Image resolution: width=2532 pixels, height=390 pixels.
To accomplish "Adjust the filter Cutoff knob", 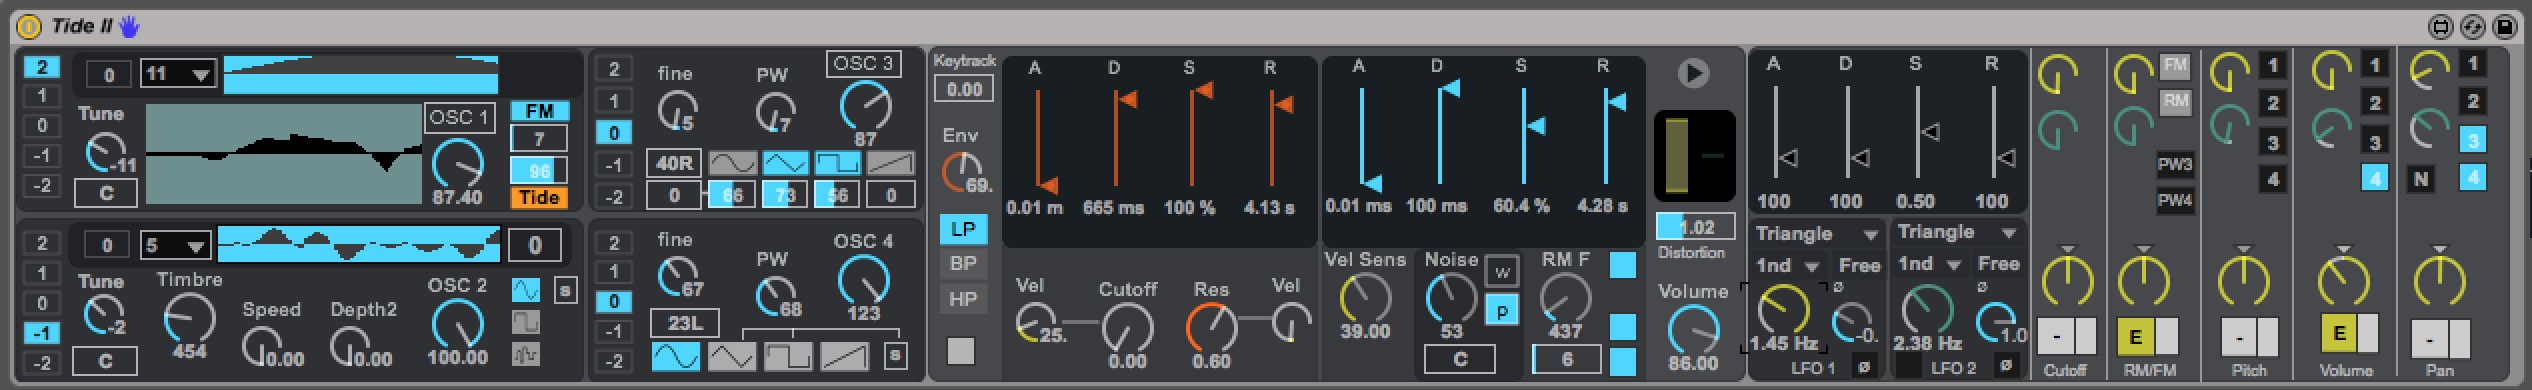I will tap(1127, 327).
